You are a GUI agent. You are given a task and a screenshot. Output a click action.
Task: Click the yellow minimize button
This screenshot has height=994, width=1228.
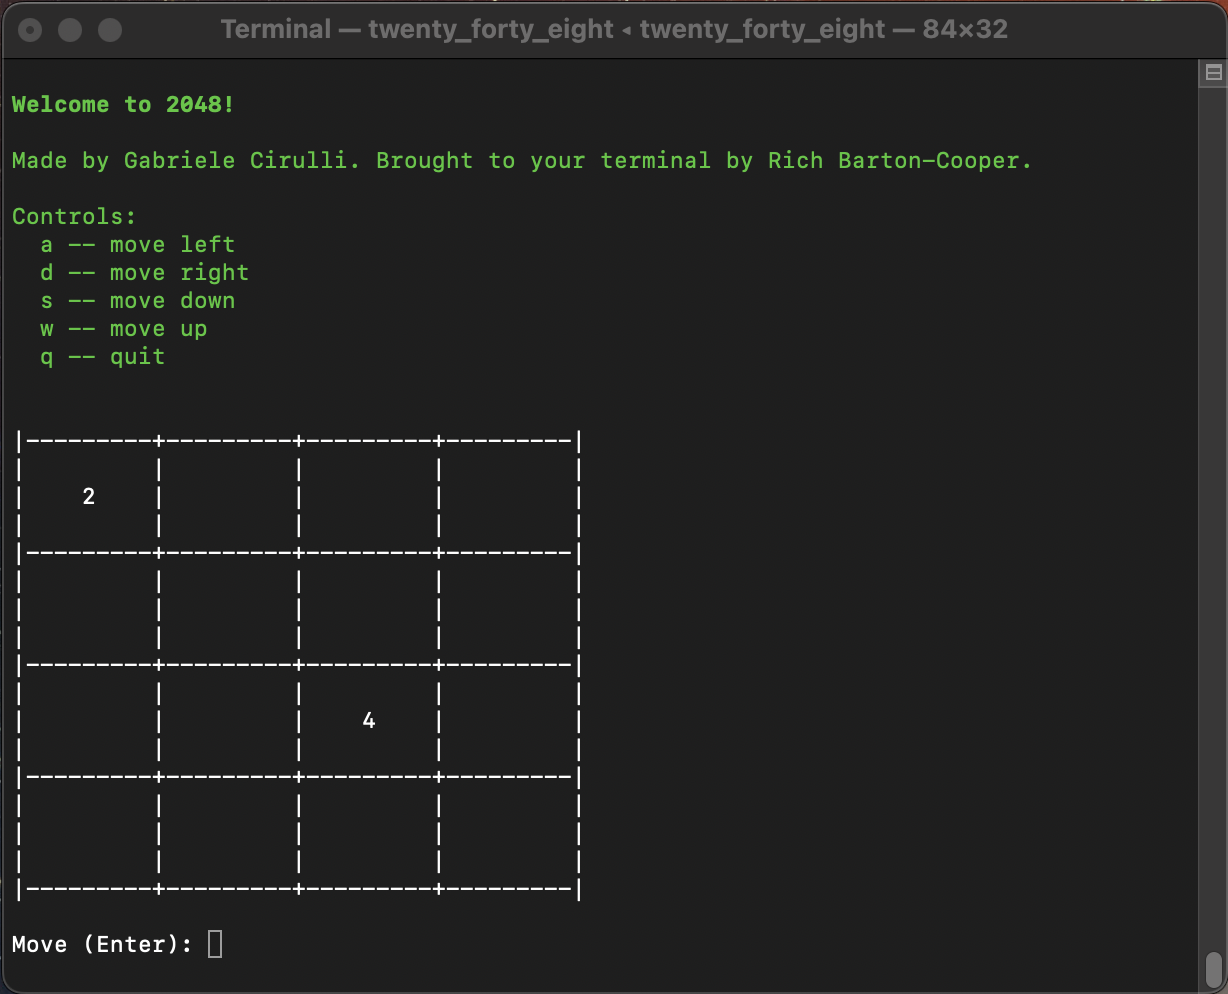pyautogui.click(x=70, y=29)
